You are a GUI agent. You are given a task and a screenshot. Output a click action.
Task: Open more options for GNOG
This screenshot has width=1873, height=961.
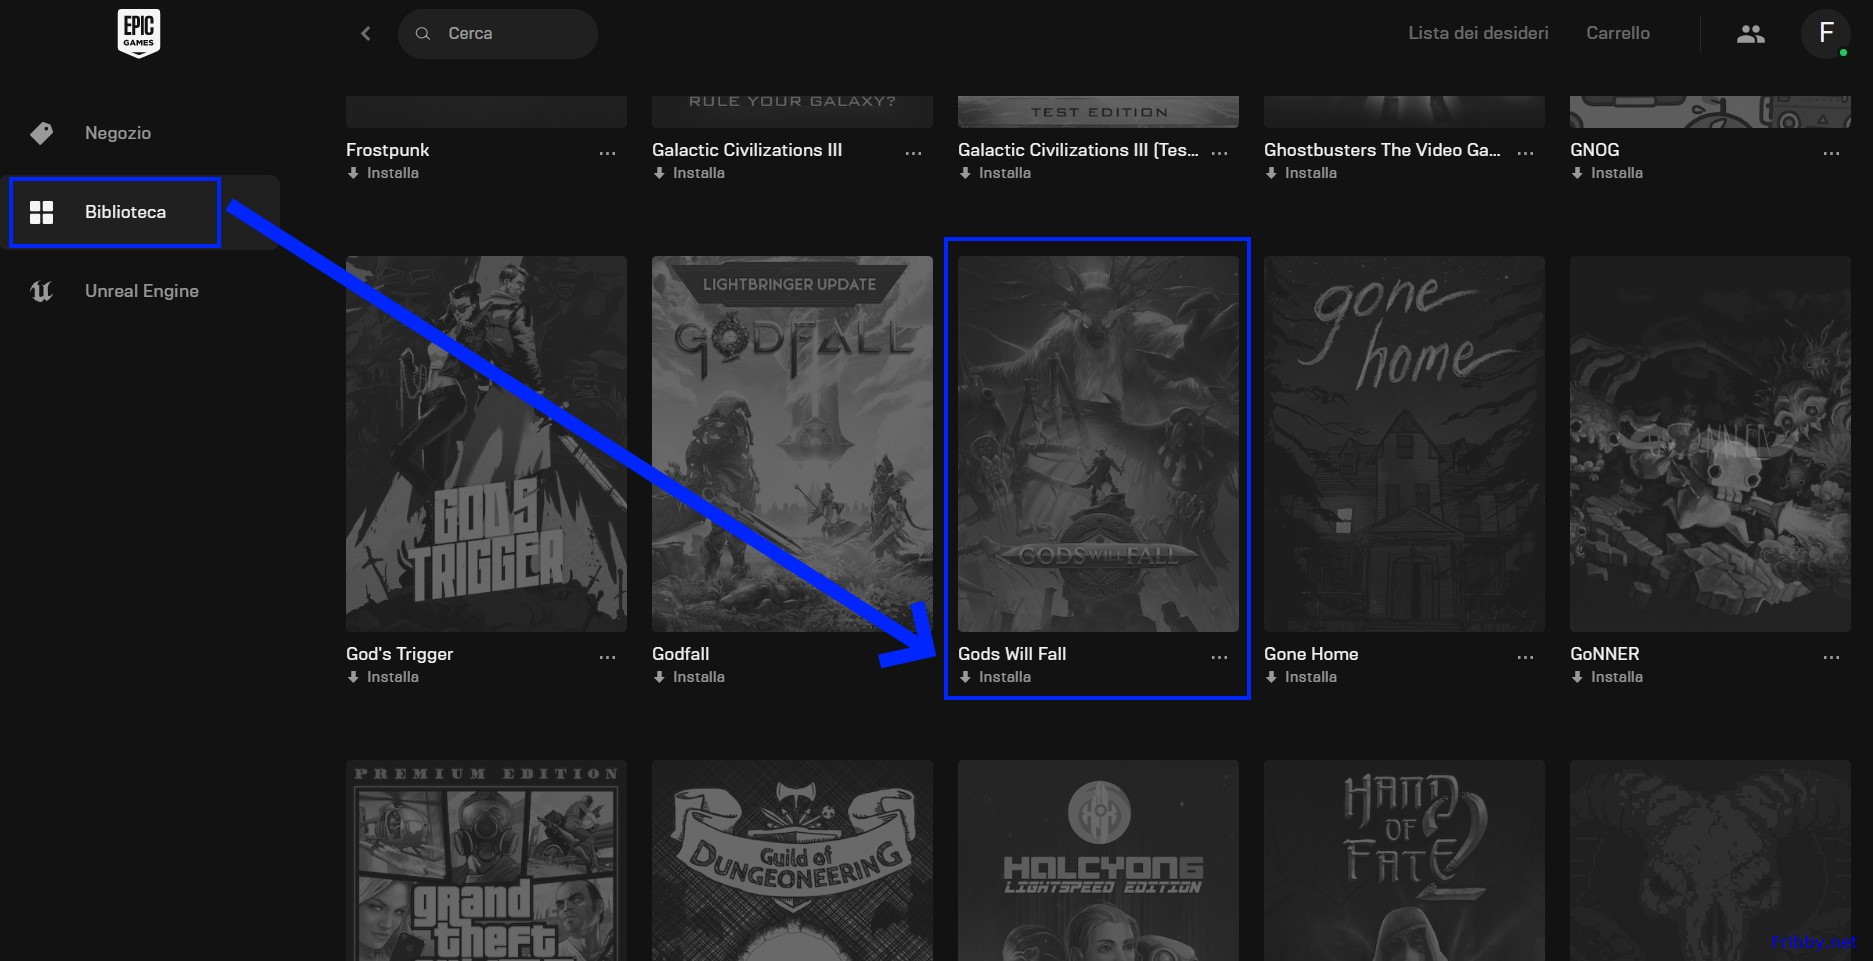[x=1831, y=153]
